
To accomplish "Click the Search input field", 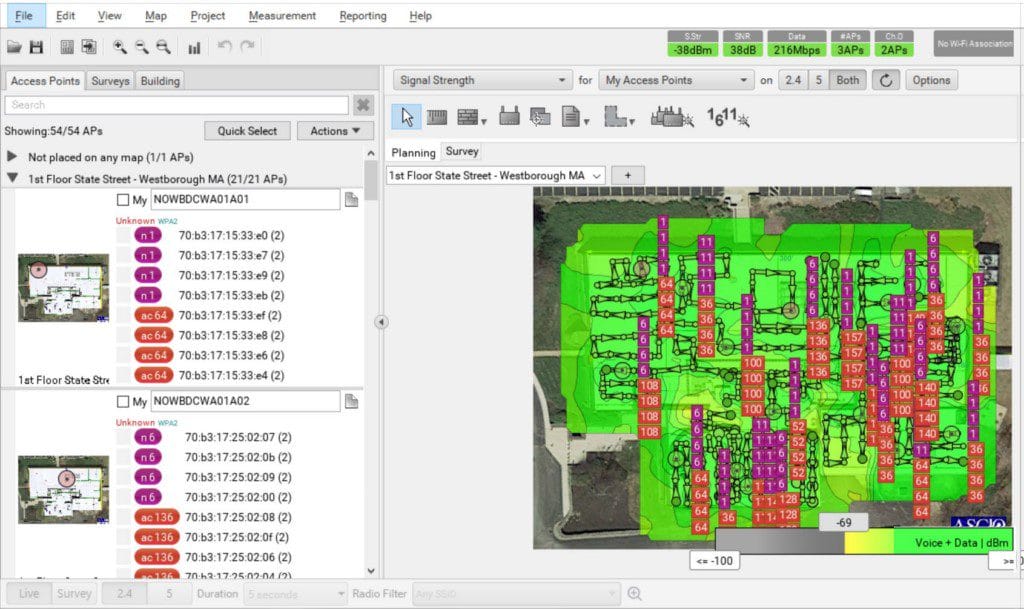I will 176,105.
